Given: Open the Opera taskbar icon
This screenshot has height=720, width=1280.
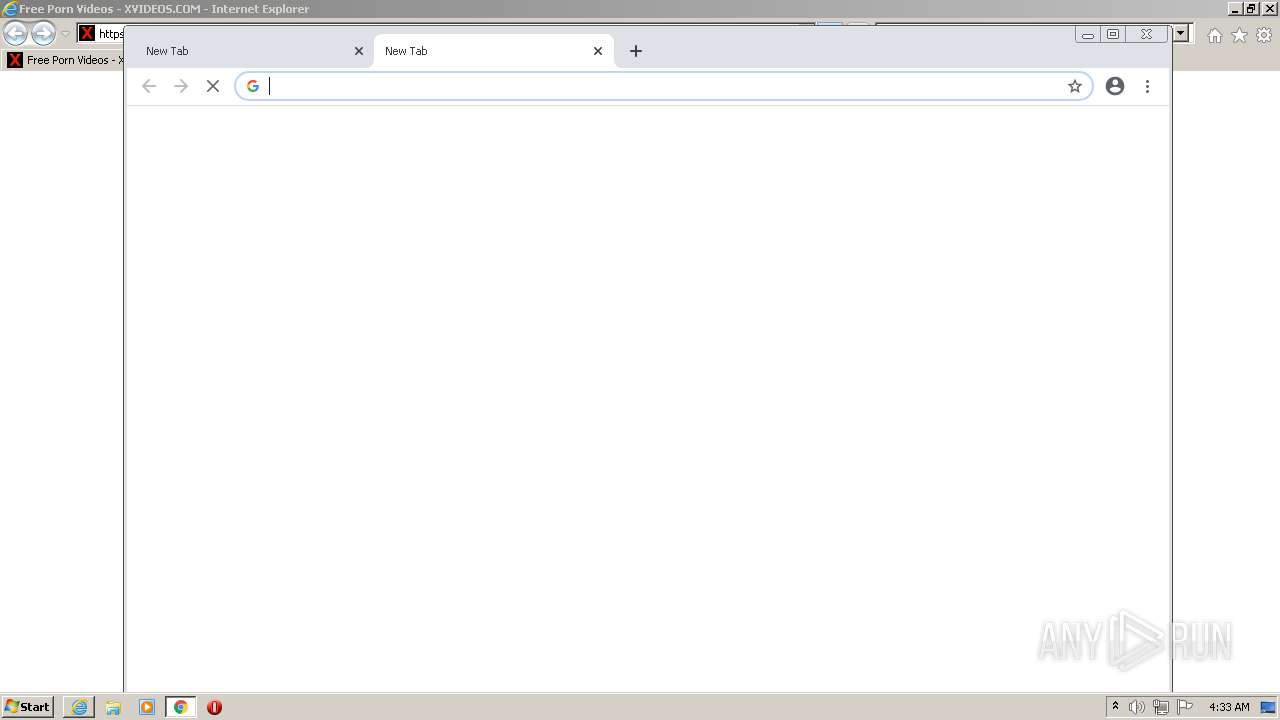Looking at the screenshot, I should 214,707.
